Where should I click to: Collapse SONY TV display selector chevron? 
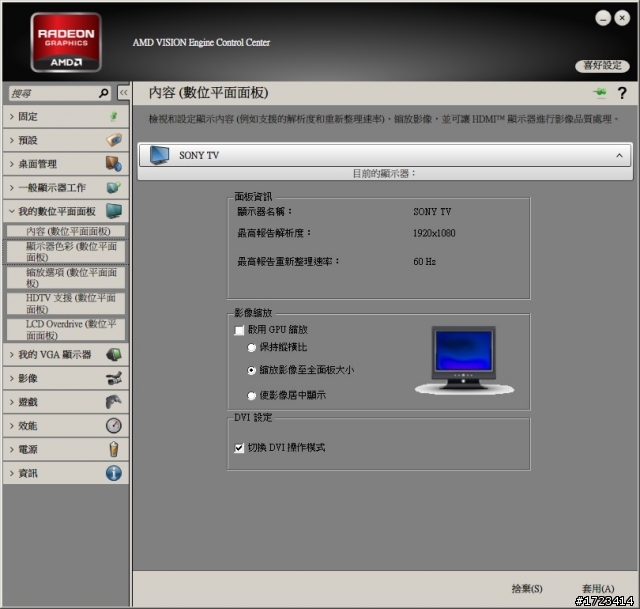pos(619,156)
